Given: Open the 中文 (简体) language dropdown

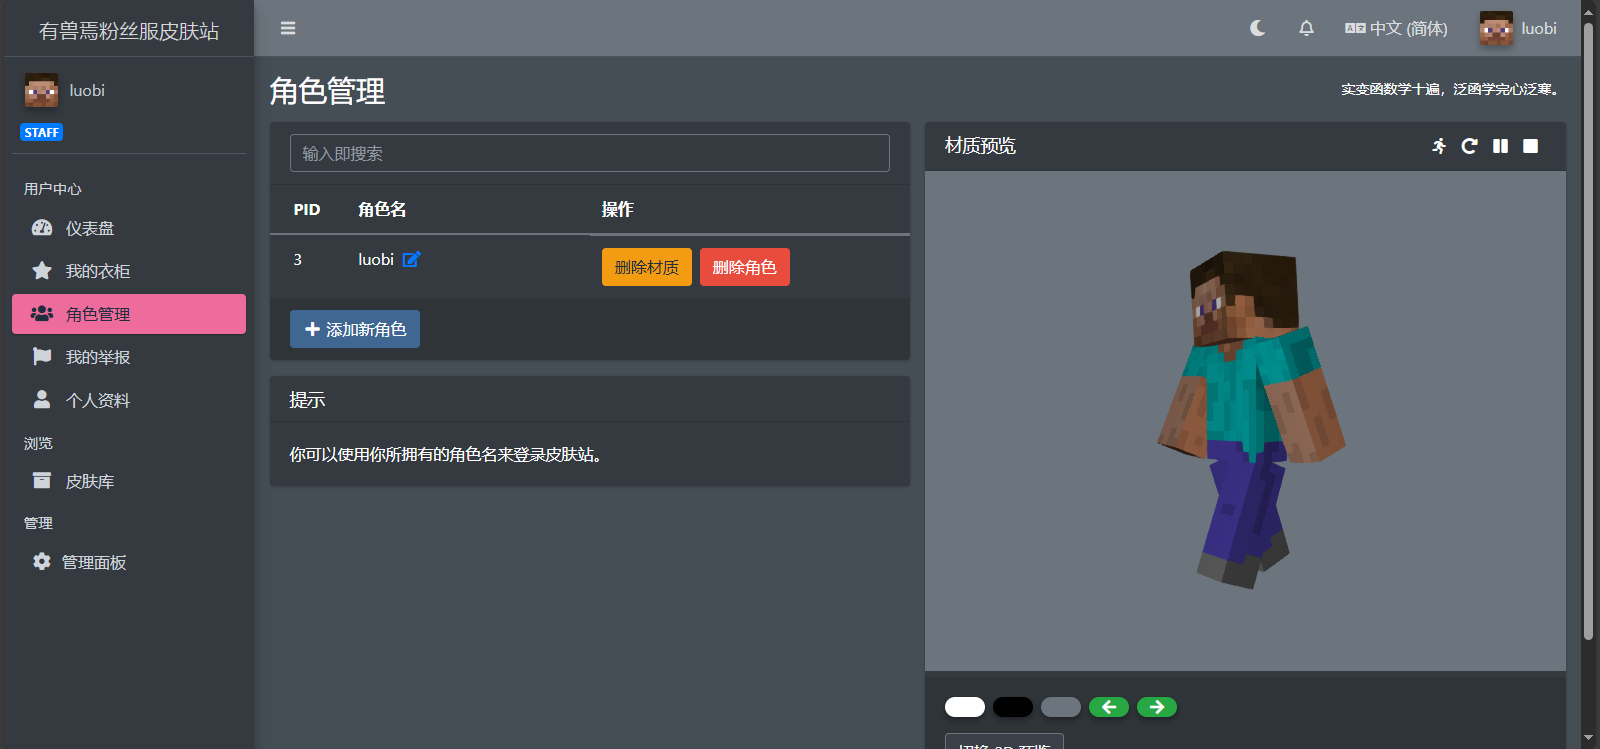Looking at the screenshot, I should pyautogui.click(x=1396, y=28).
